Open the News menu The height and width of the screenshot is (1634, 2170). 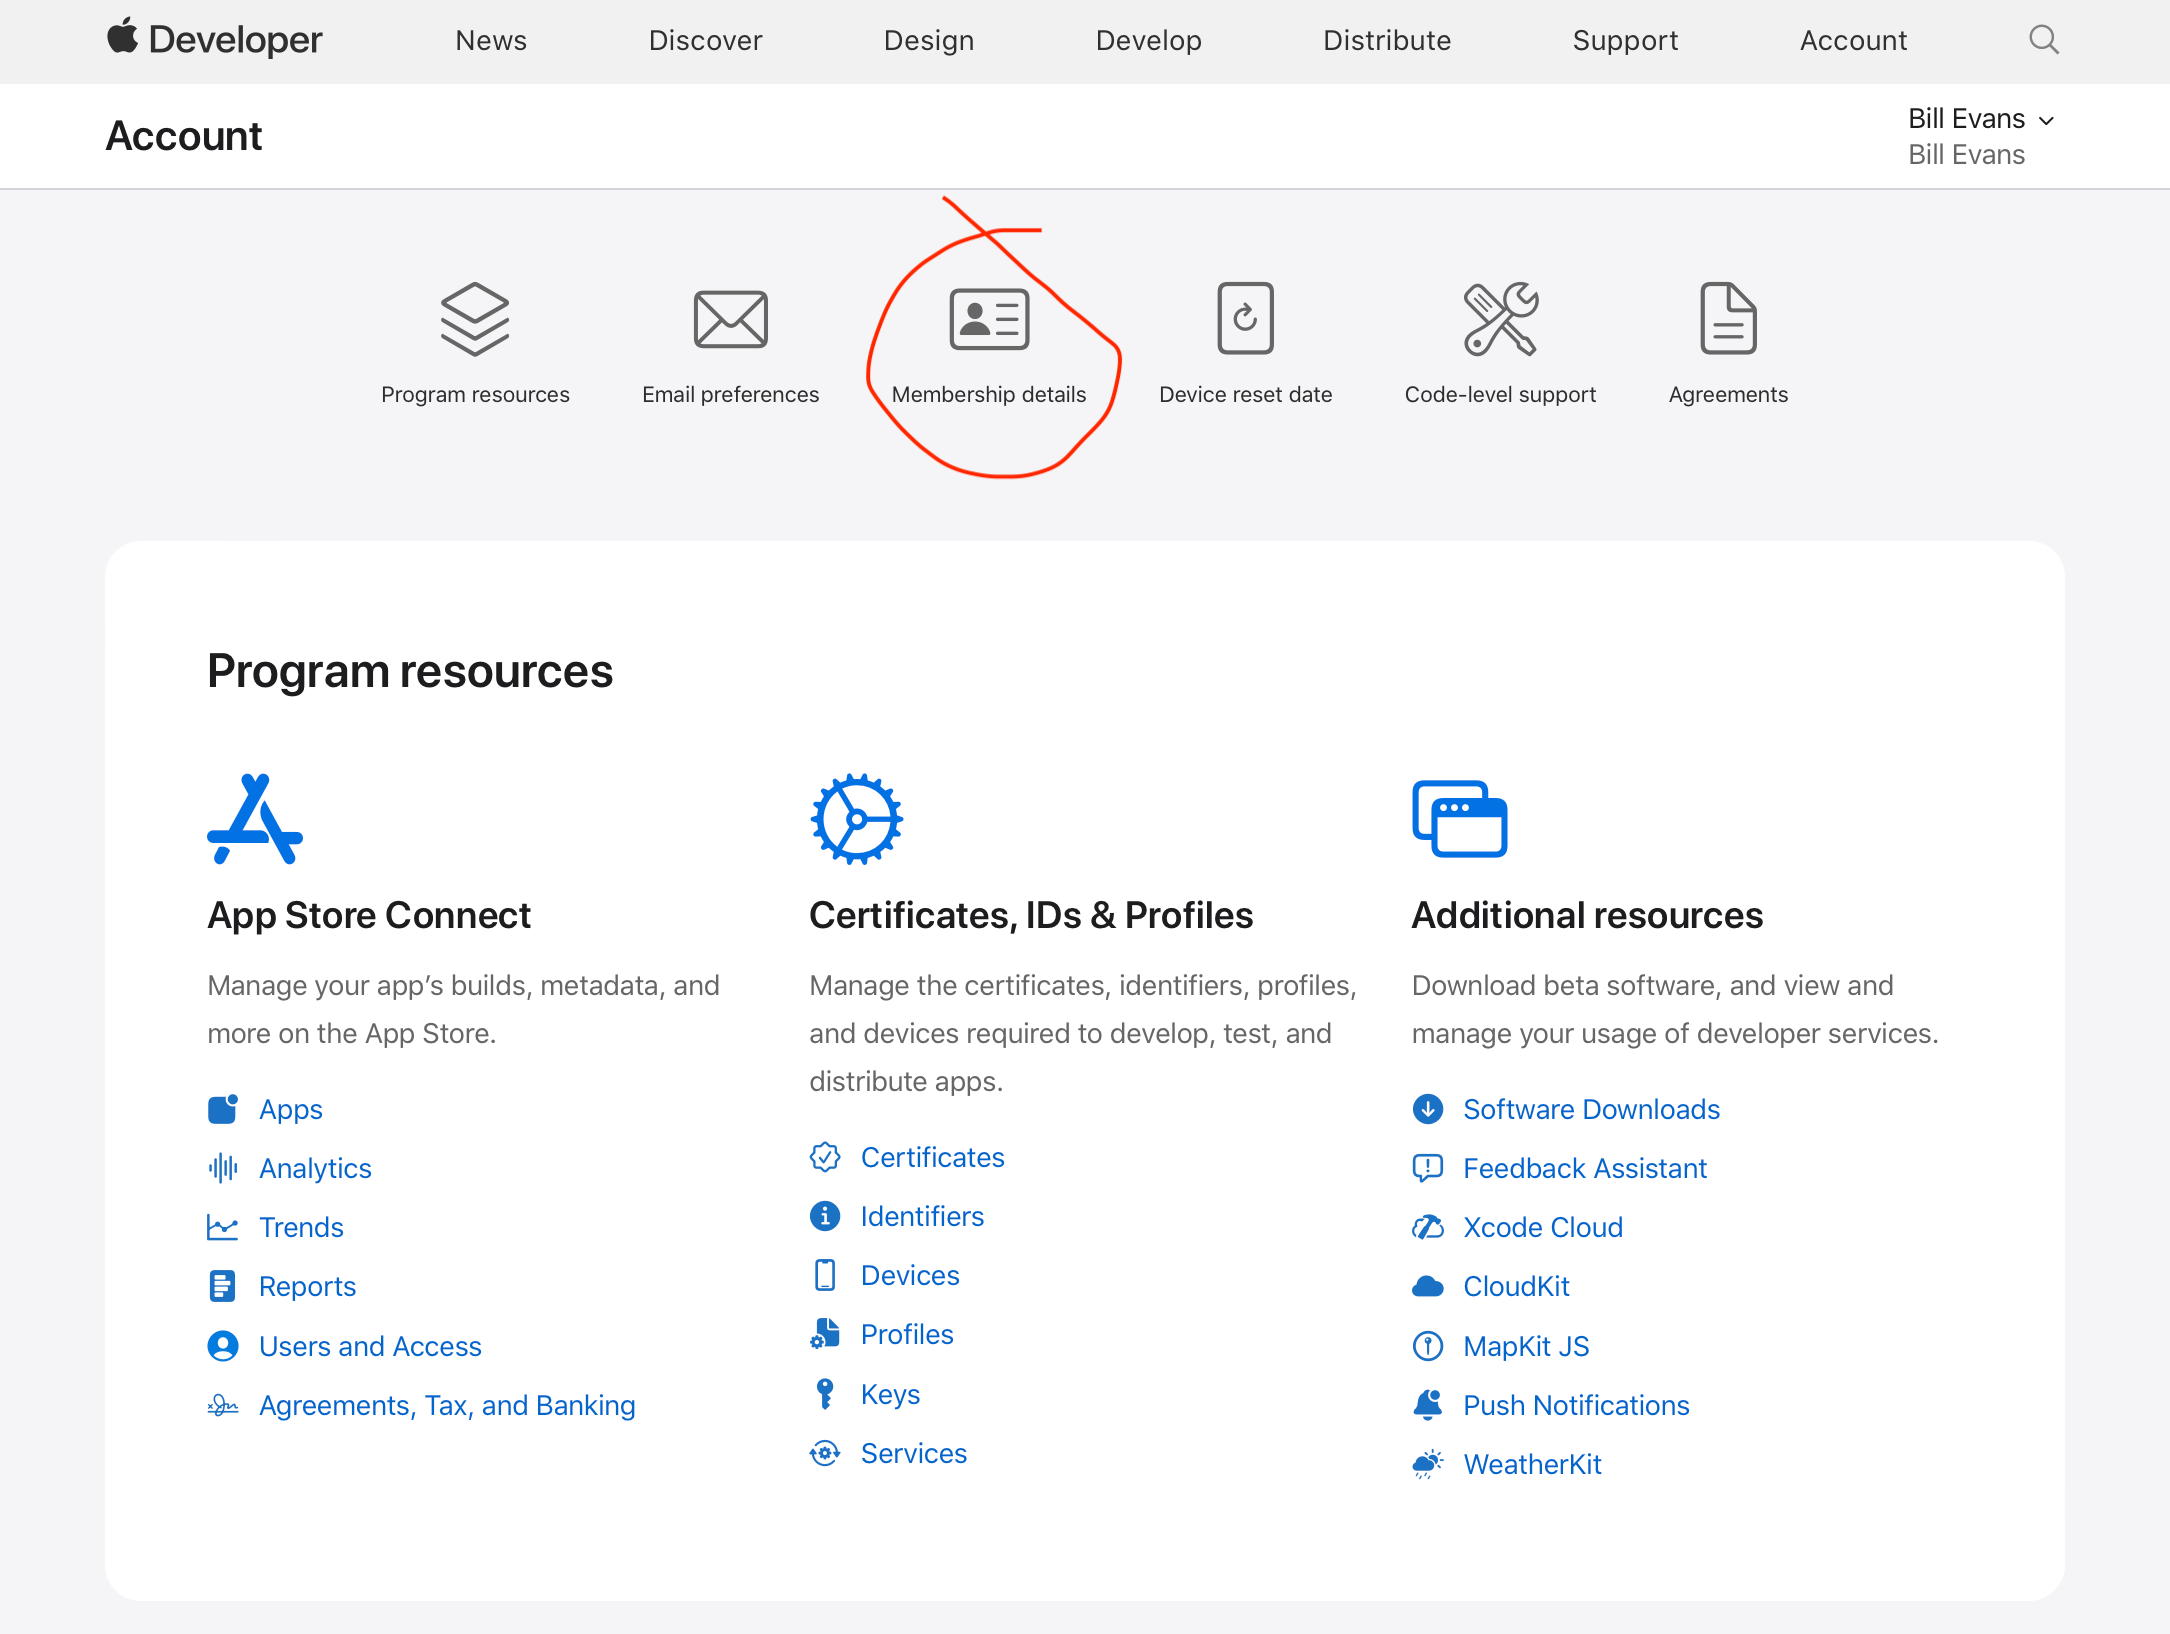[x=491, y=40]
